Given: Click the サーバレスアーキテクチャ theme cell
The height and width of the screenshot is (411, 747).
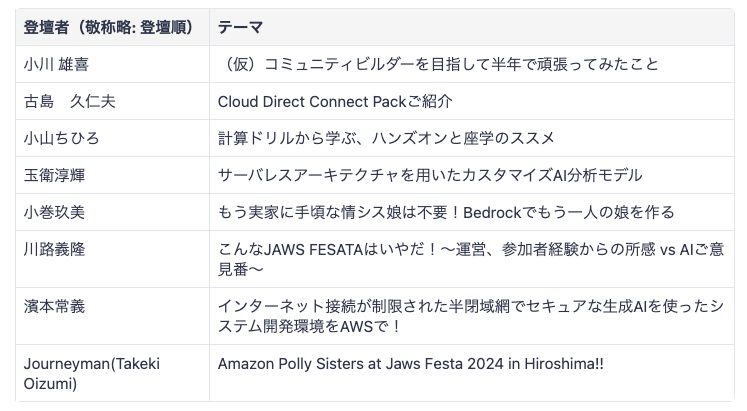Looking at the screenshot, I should (472, 175).
